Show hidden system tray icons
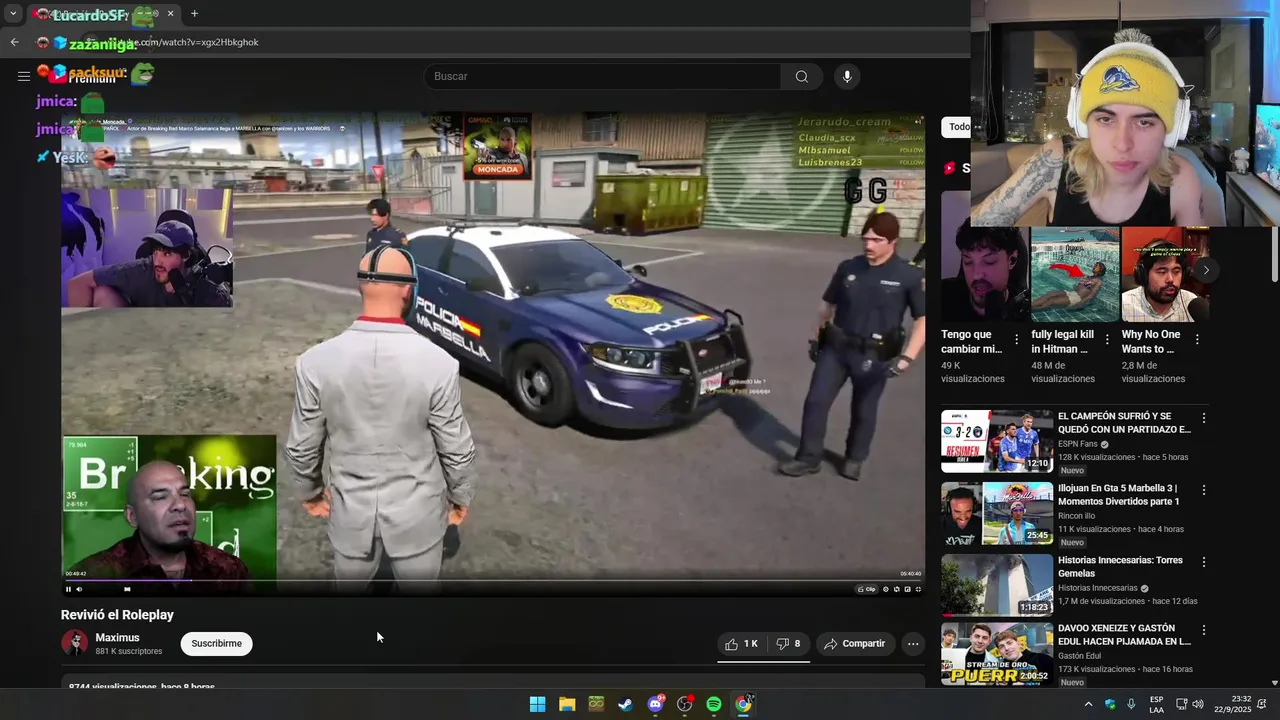The height and width of the screenshot is (720, 1280). [x=1088, y=704]
